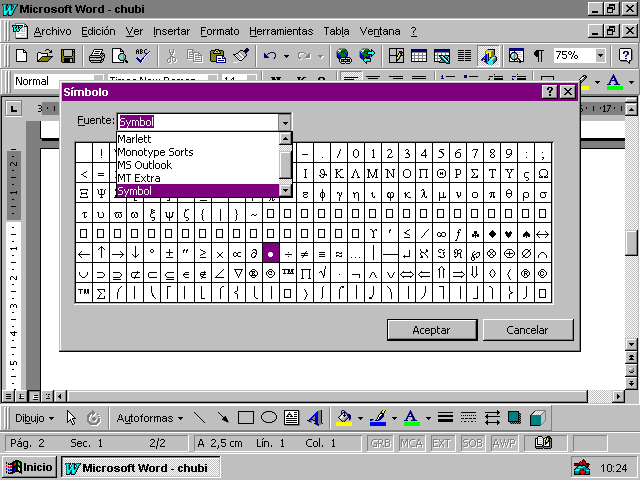Pick the arrow drawing tool
640x480 pixels.
[x=223, y=418]
